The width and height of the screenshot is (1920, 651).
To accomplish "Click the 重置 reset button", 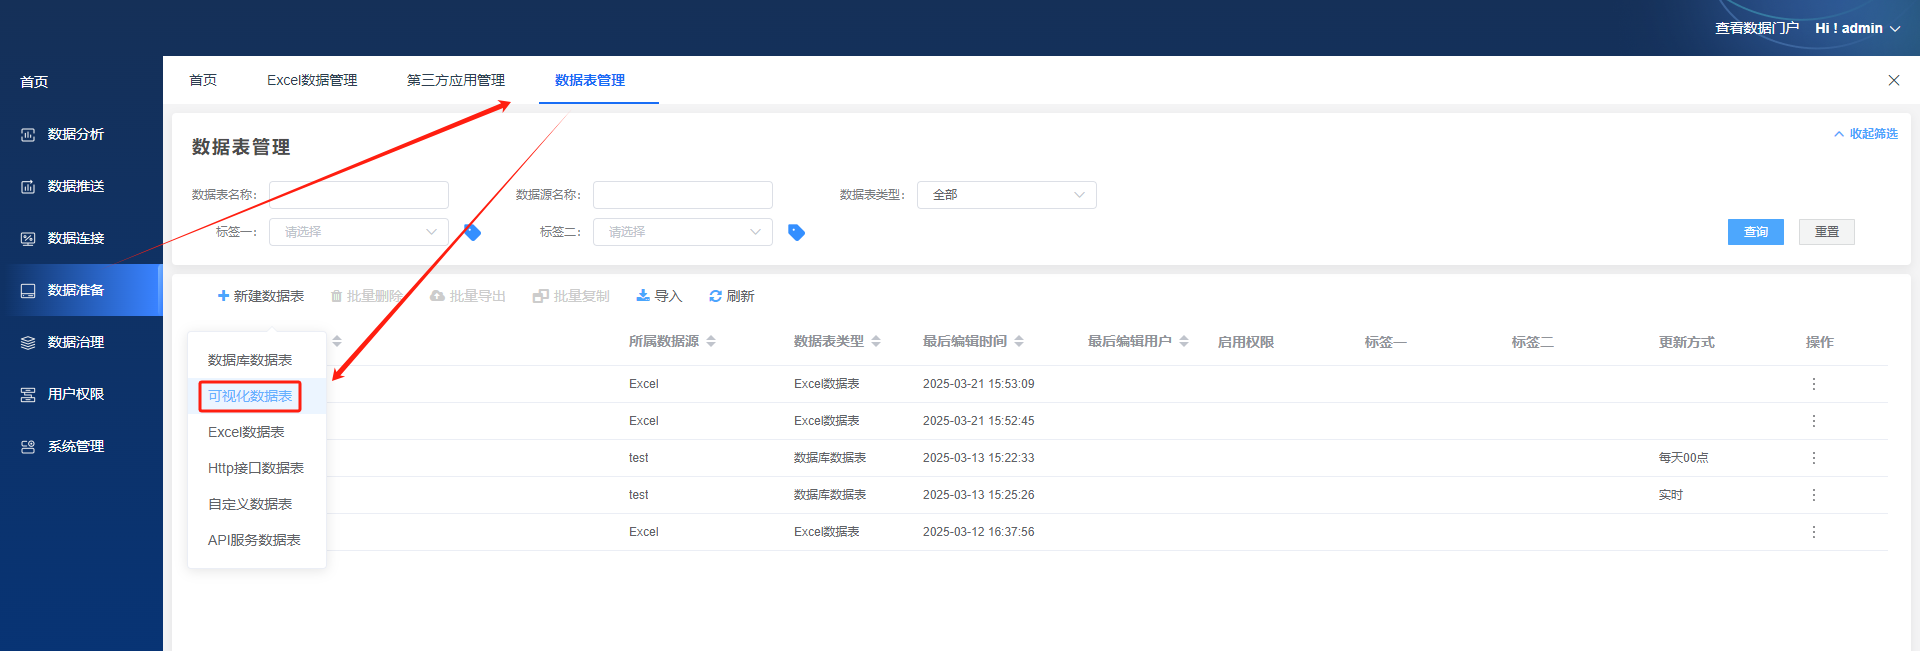I will tap(1826, 232).
